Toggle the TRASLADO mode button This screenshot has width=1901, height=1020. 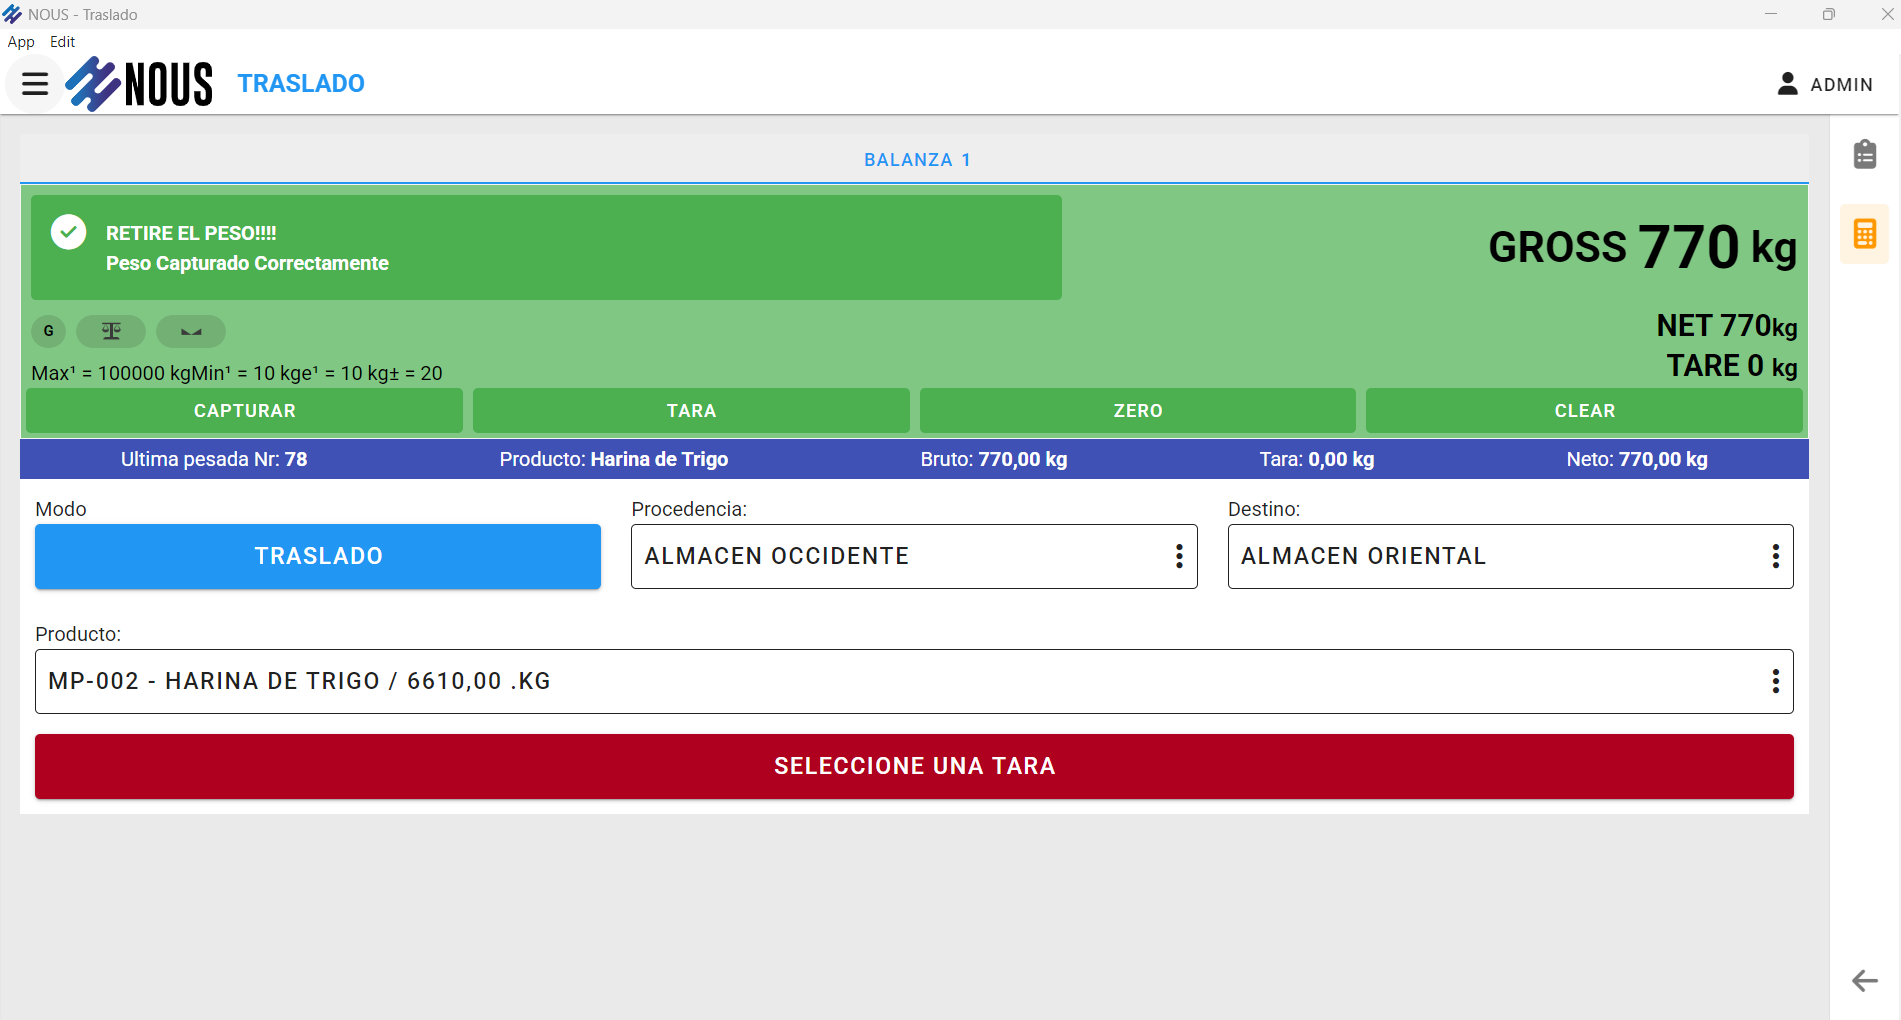tap(318, 556)
